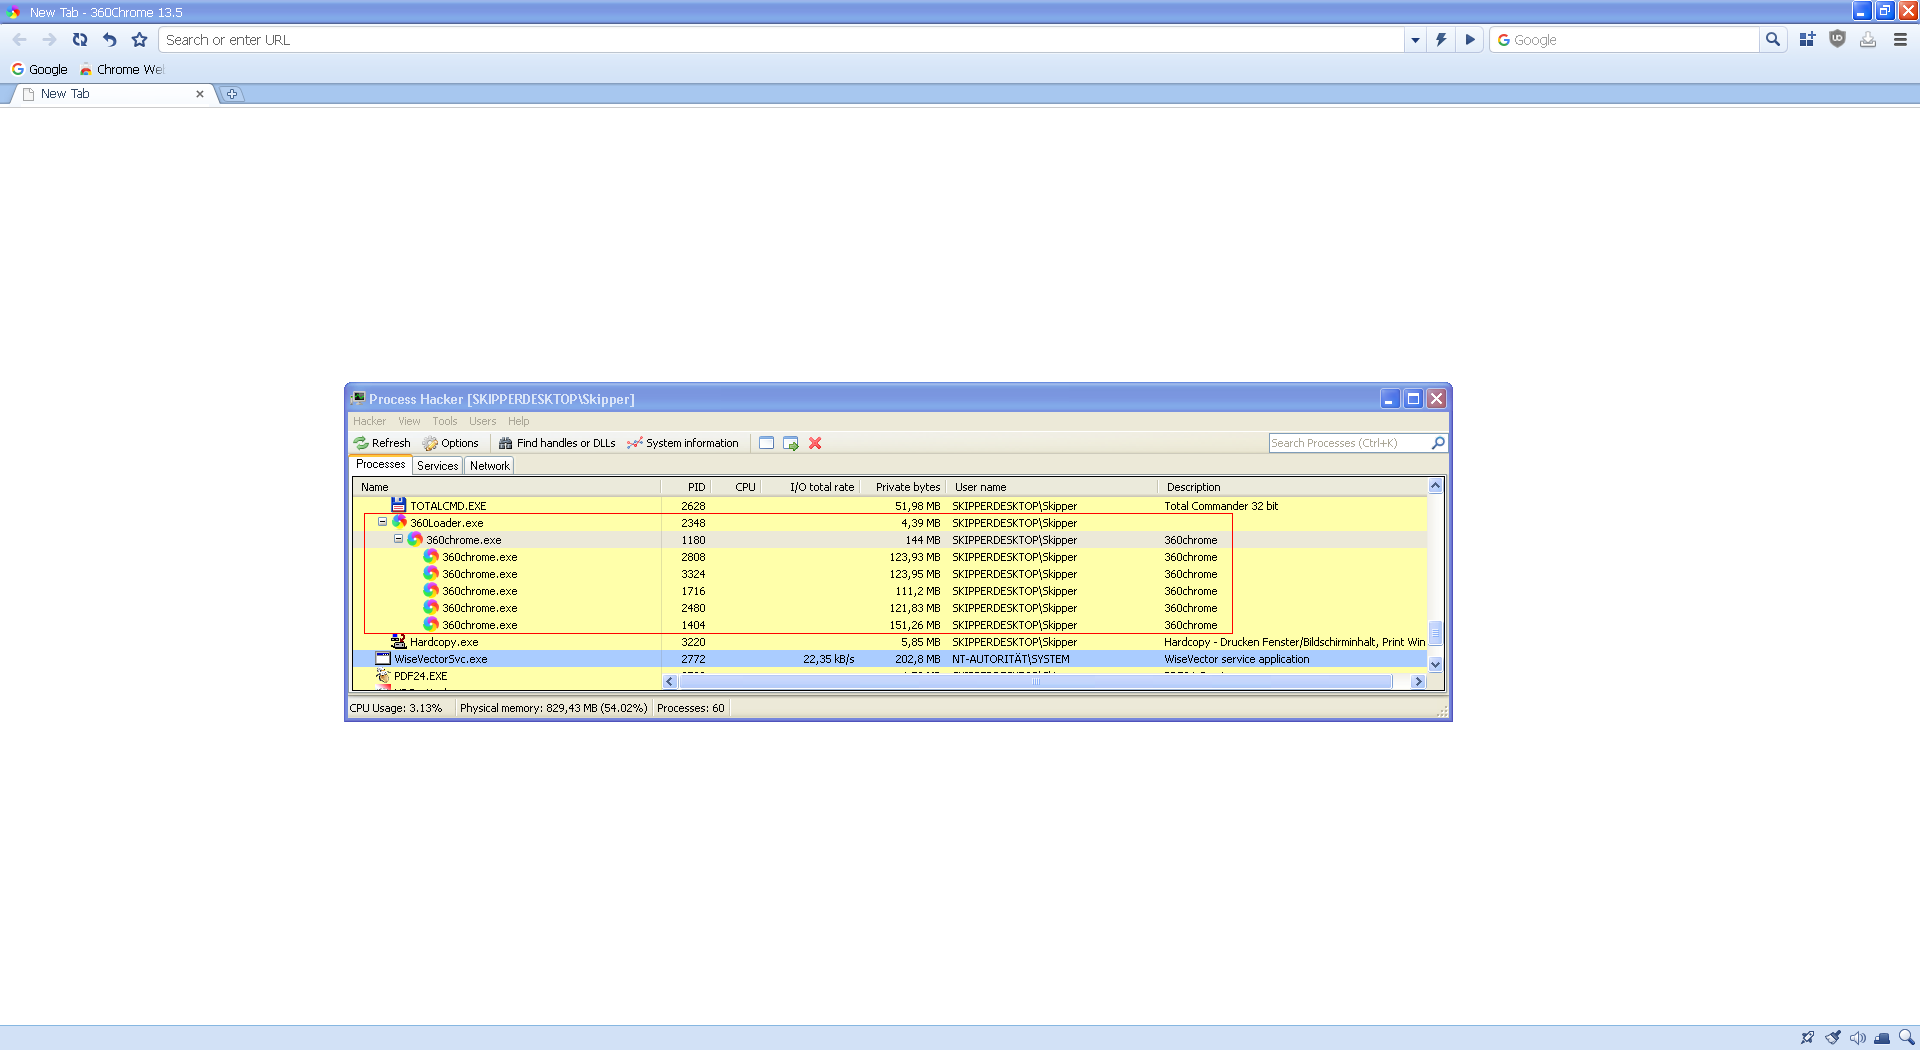1920x1050 pixels.
Task: Click the horizontal scrollbar right arrow
Action: click(1418, 682)
